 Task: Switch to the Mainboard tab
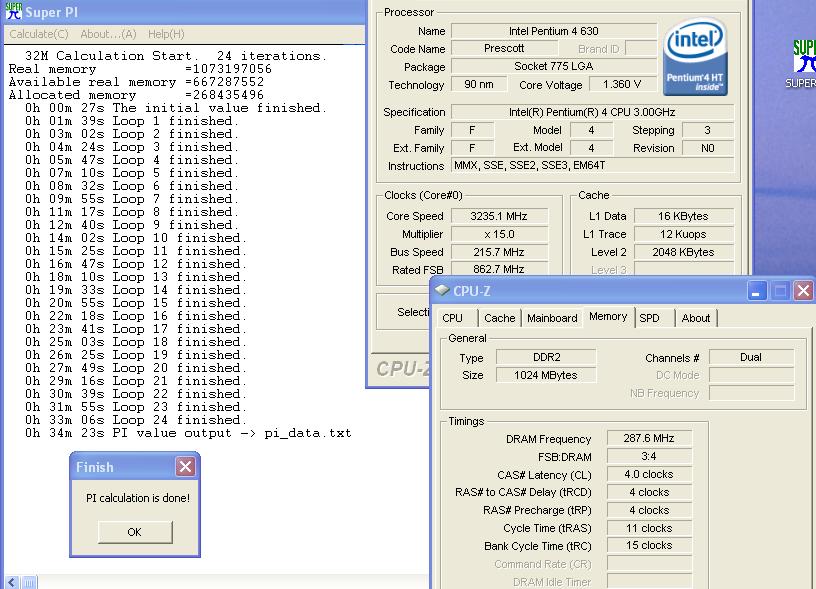coord(552,318)
